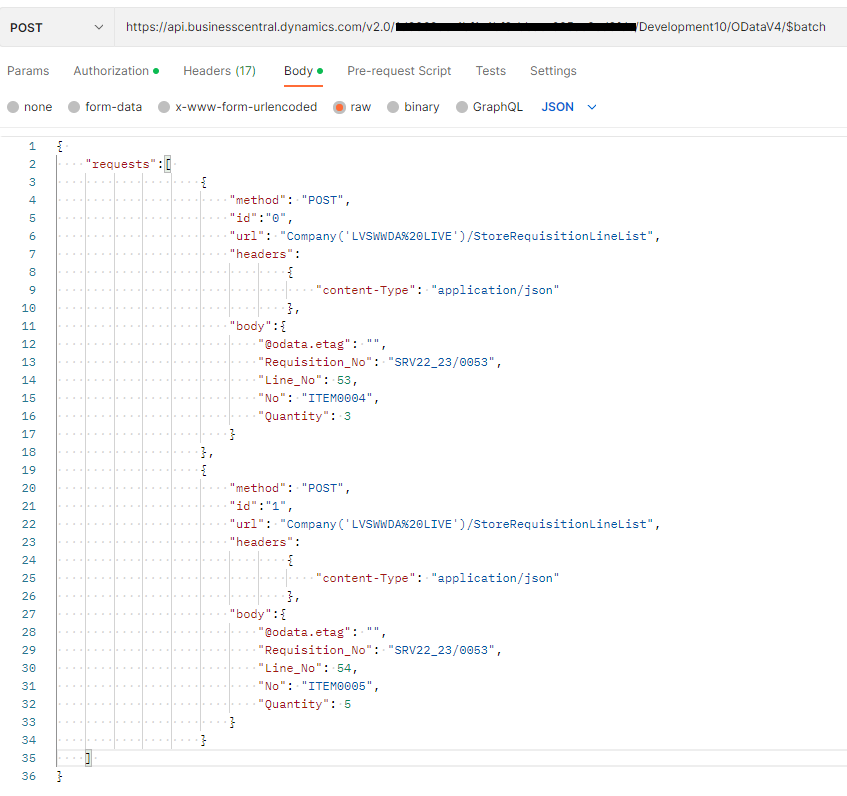Image resolution: width=847 pixels, height=796 pixels.
Task: Open the Authorization tab
Action: (x=116, y=71)
